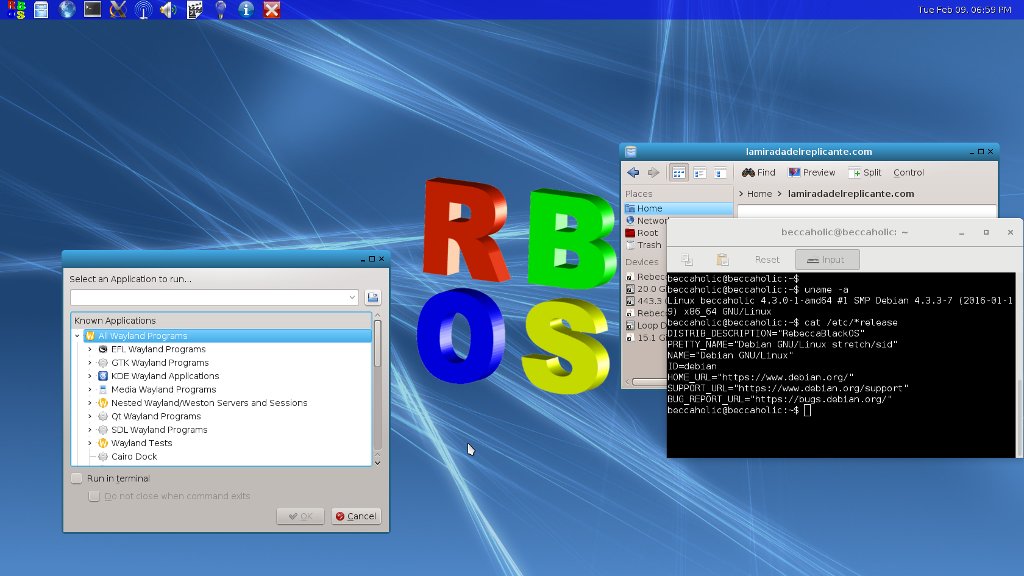
Task: Open the clapperboard media panel icon
Action: pyautogui.click(x=195, y=9)
